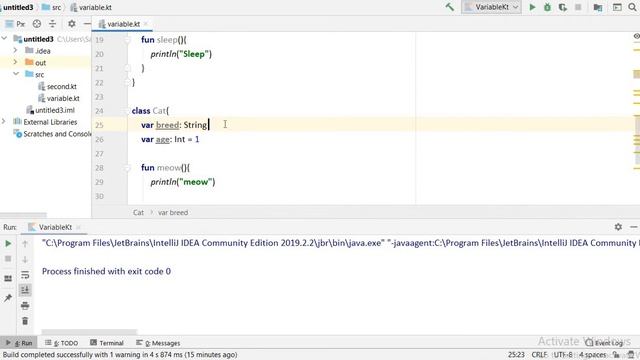
Task: Expand the out folder
Action: 16,62
